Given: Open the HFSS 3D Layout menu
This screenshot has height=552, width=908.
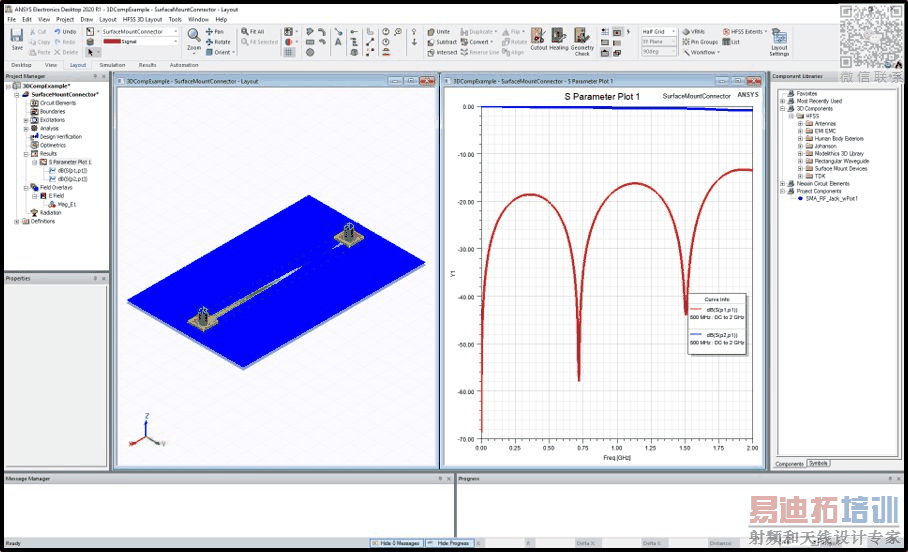Looking at the screenshot, I should [142, 19].
